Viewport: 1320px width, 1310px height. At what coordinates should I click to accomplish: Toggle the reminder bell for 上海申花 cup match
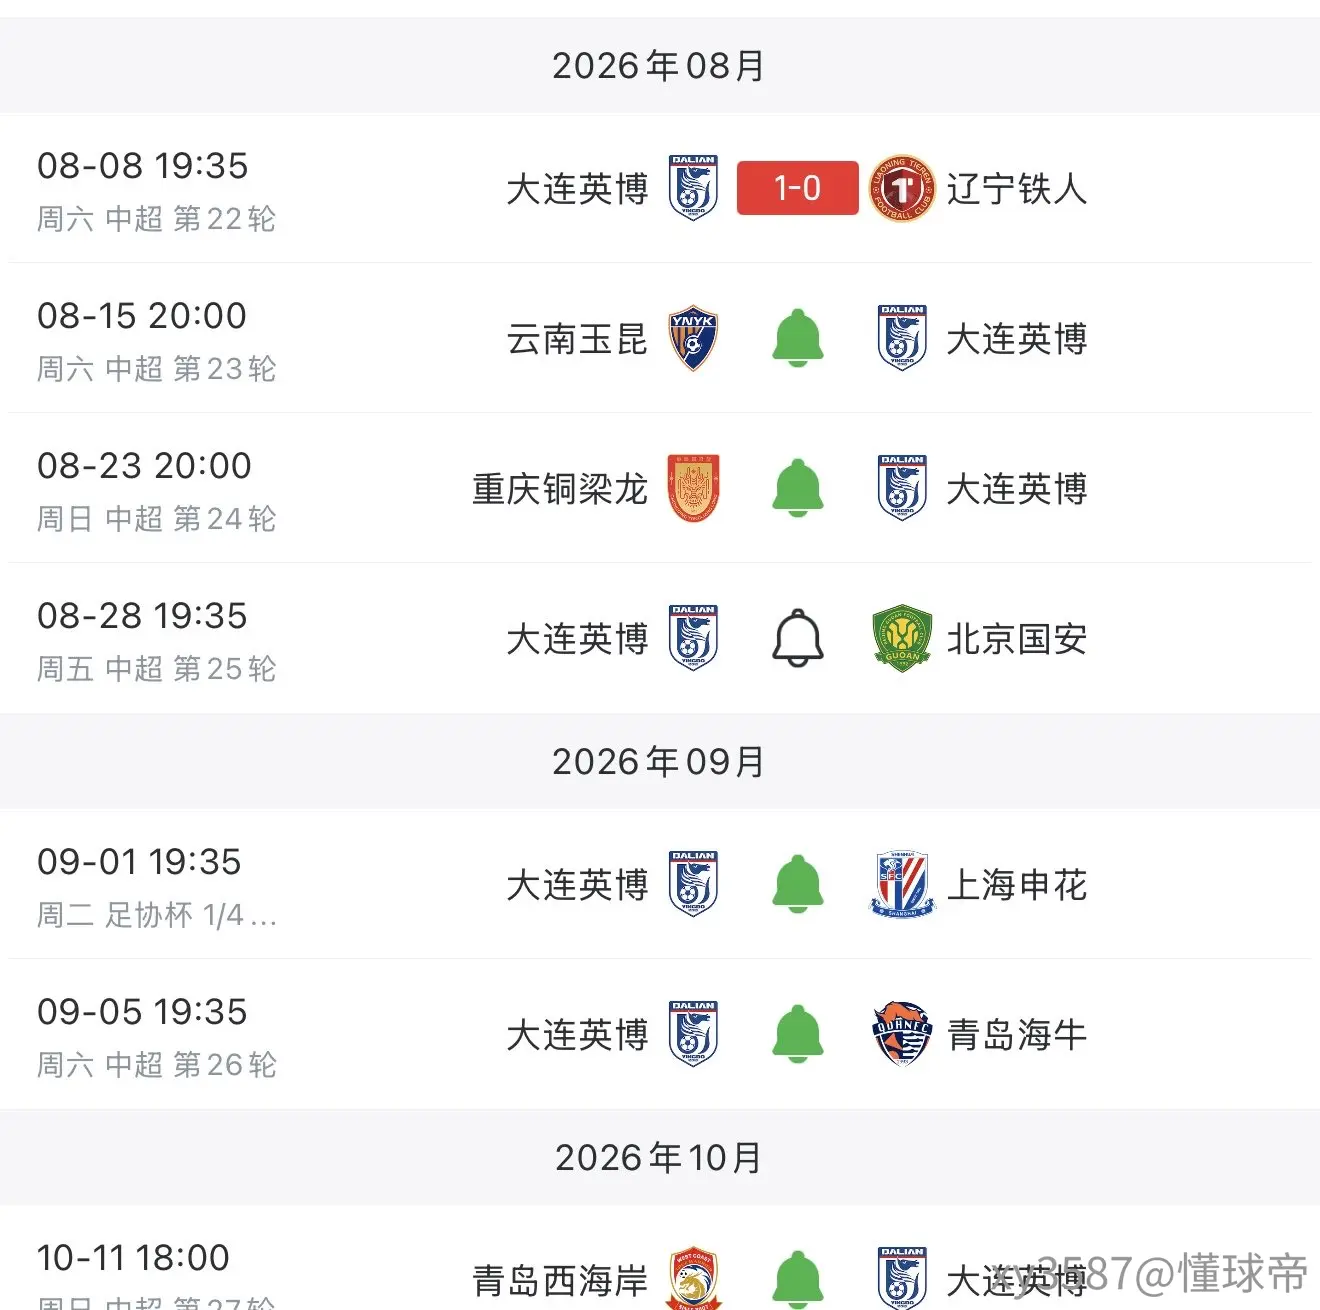798,884
